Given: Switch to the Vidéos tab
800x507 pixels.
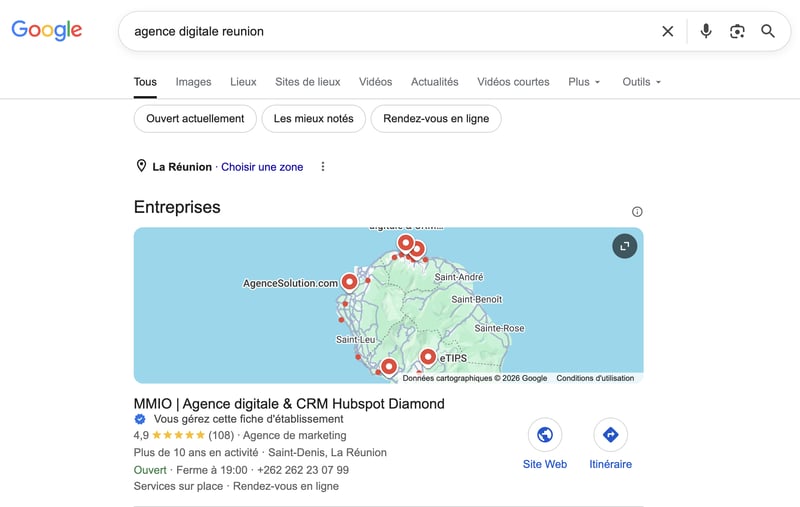Looking at the screenshot, I should click(376, 82).
